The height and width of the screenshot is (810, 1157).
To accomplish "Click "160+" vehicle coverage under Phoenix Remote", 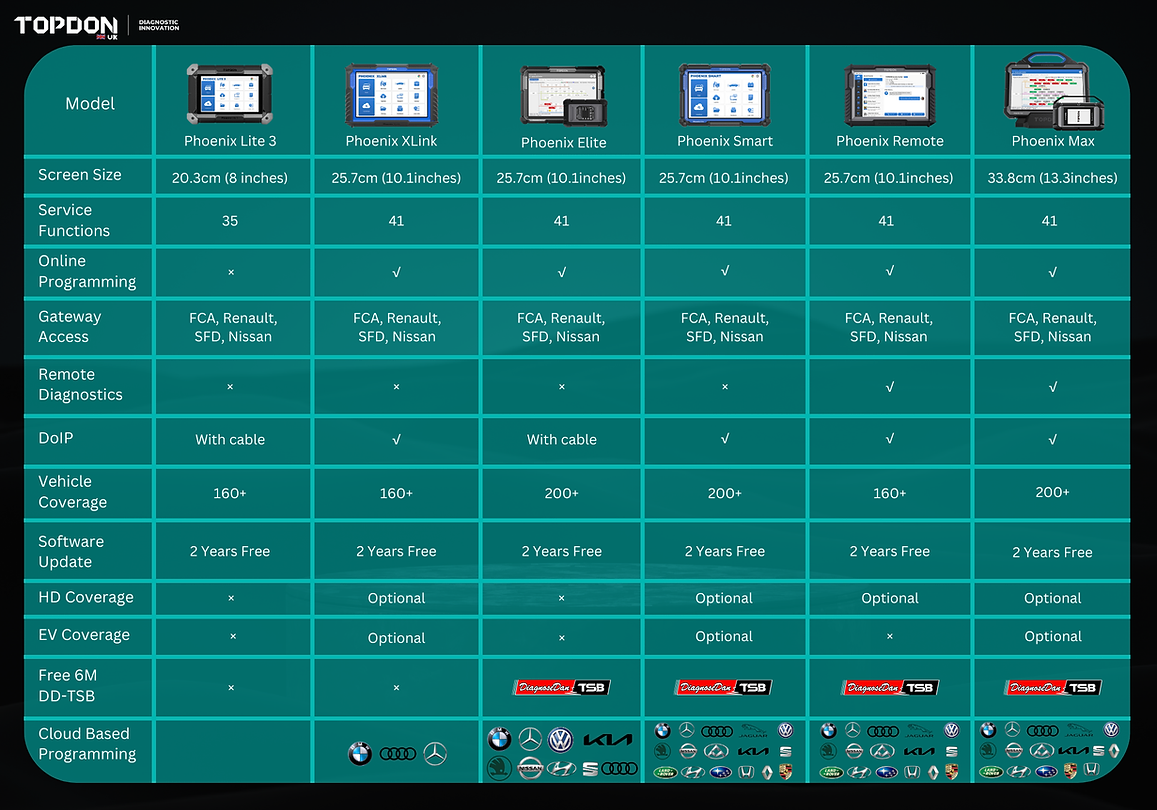I will pyautogui.click(x=889, y=494).
